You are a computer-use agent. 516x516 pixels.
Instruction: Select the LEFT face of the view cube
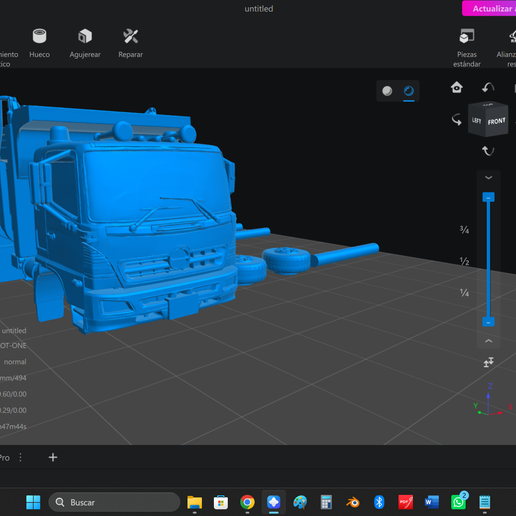(x=477, y=120)
